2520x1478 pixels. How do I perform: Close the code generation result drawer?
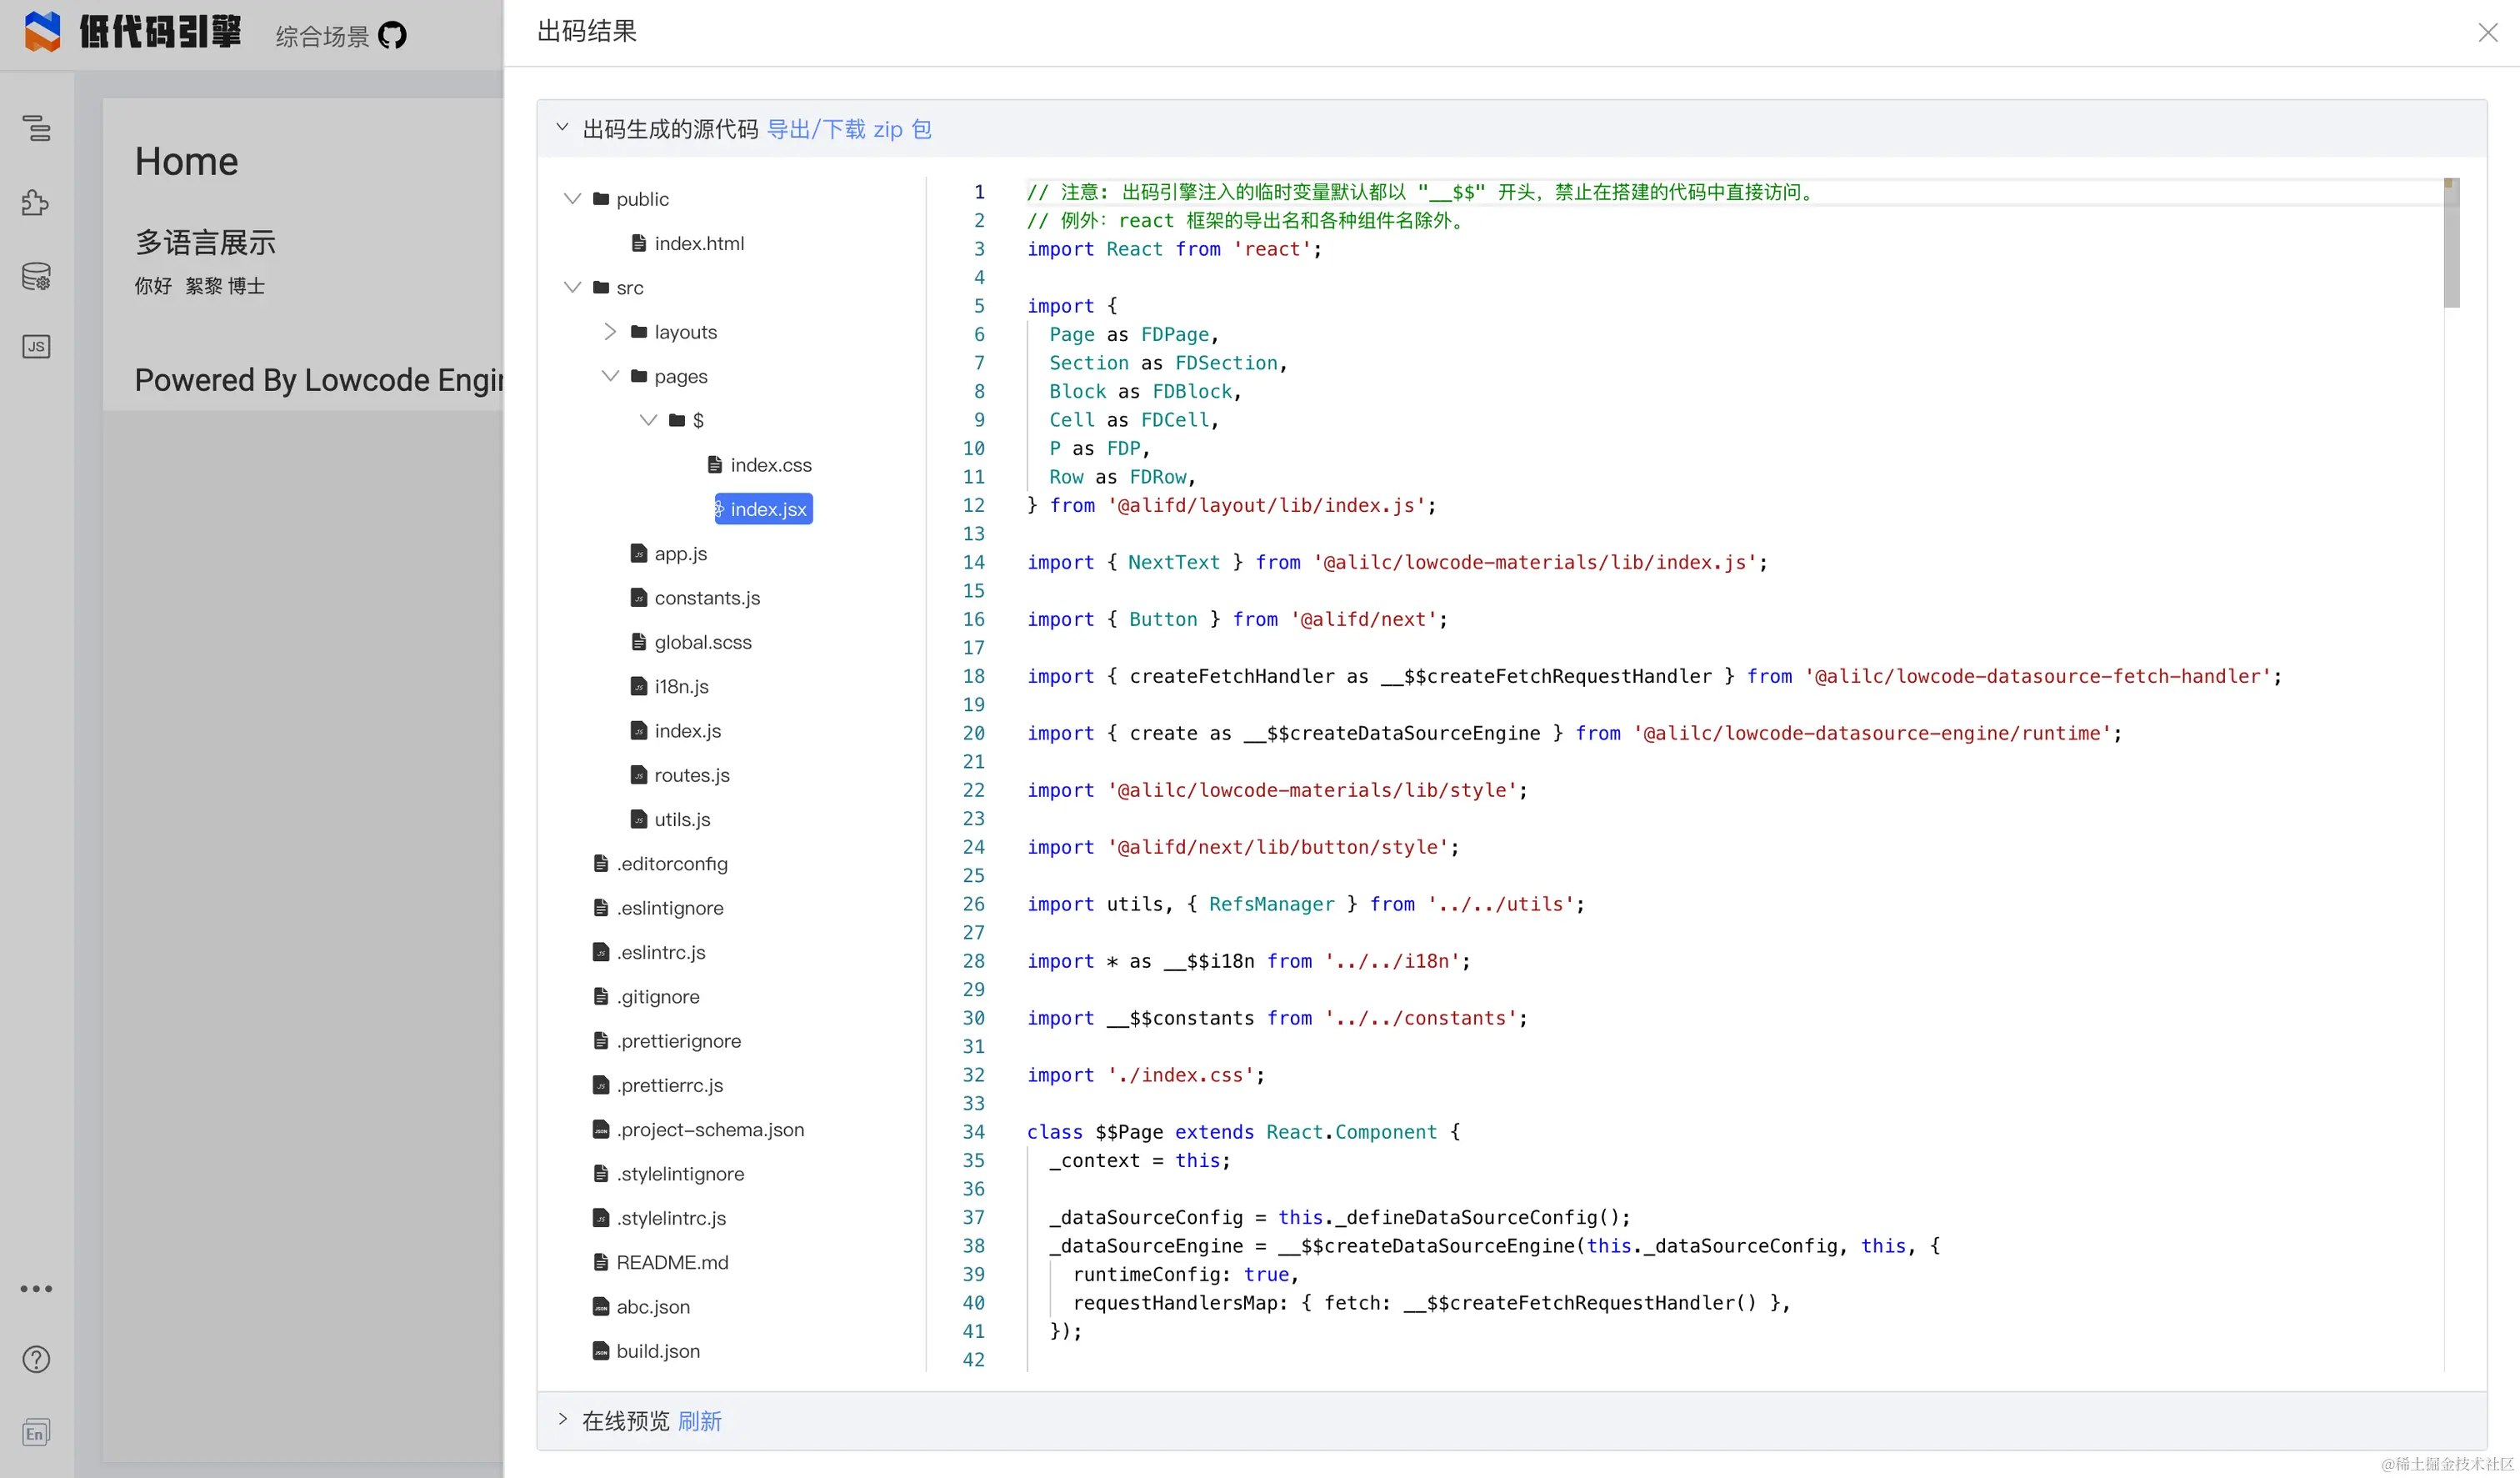2487,32
